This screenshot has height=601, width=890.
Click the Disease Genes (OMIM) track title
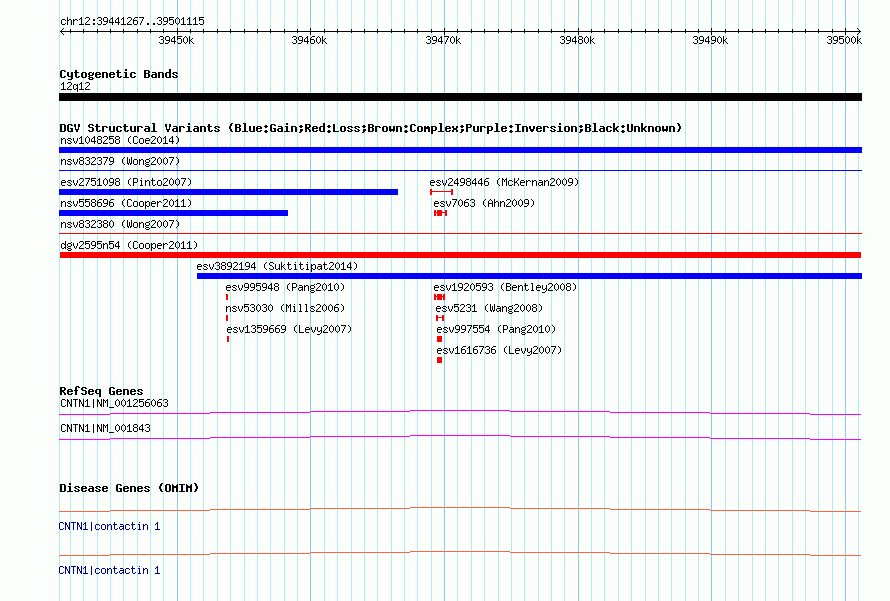pyautogui.click(x=129, y=488)
